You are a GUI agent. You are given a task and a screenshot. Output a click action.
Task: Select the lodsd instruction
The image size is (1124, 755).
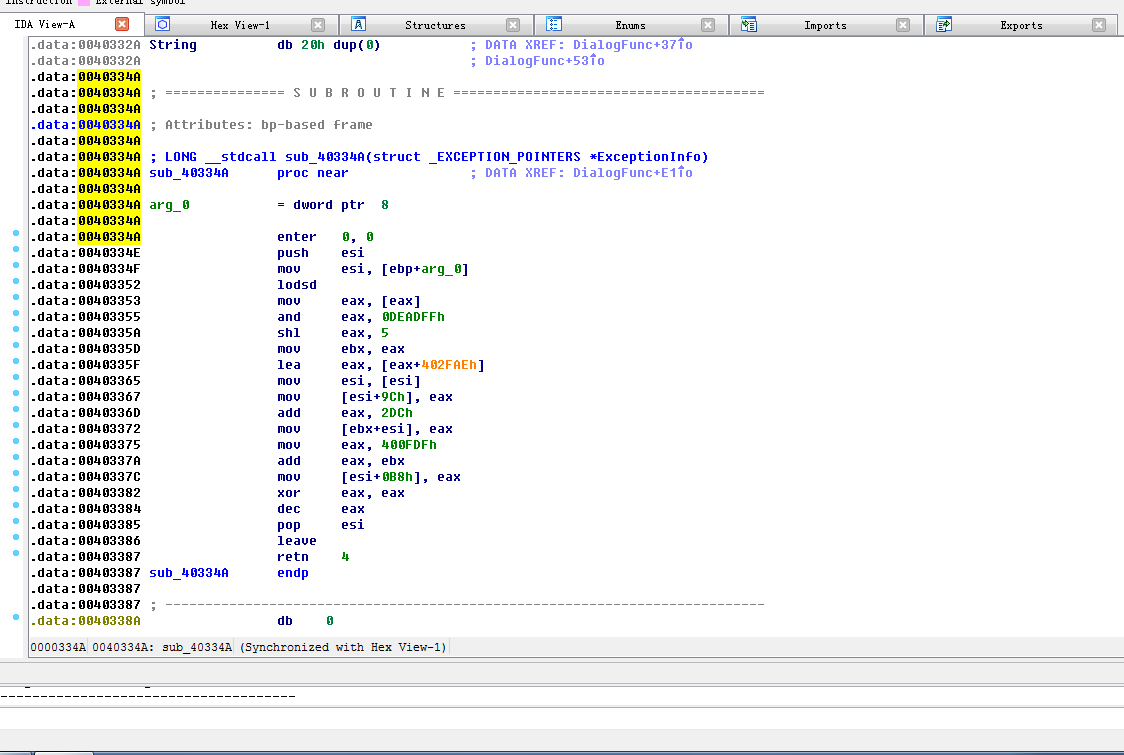[x=297, y=285]
